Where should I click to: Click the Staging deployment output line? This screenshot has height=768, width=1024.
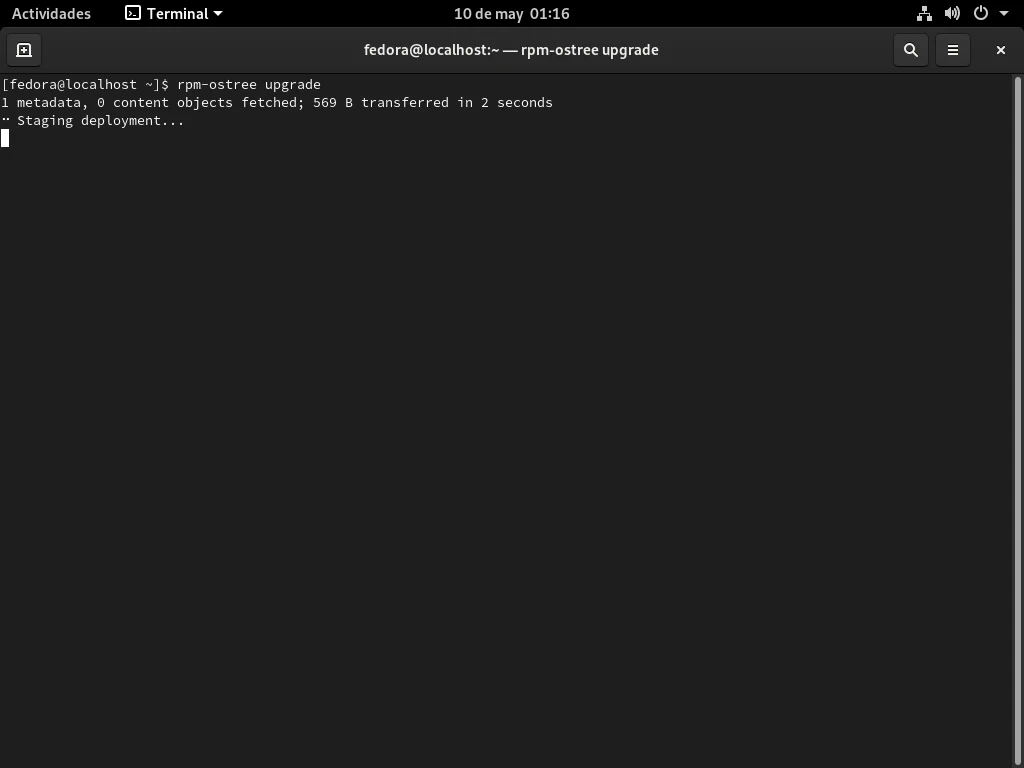(x=100, y=121)
